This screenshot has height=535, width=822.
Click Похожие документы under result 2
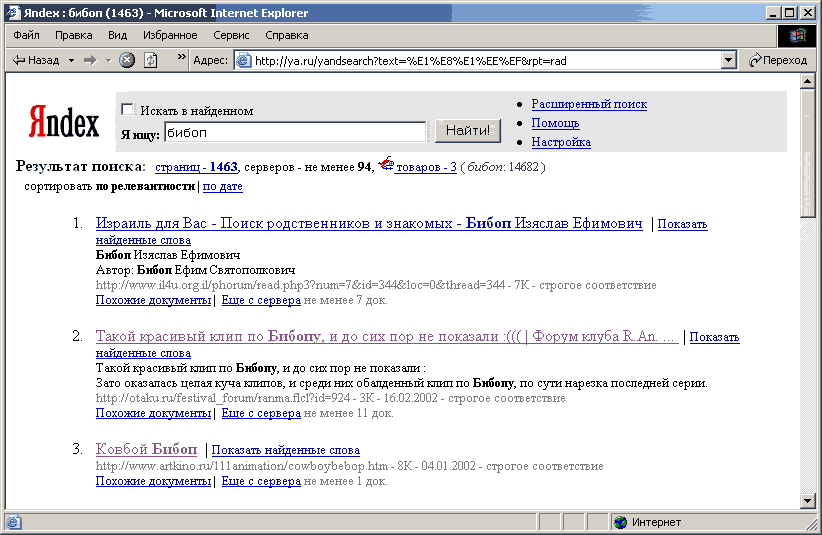pyautogui.click(x=154, y=413)
